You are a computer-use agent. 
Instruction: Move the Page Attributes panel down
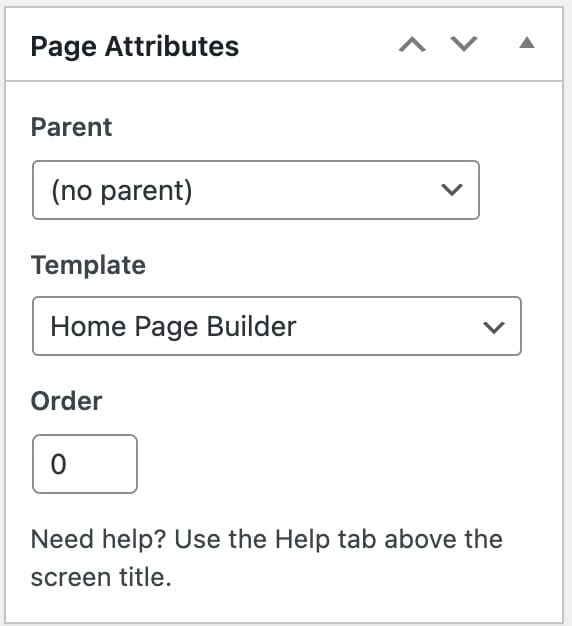[464, 44]
